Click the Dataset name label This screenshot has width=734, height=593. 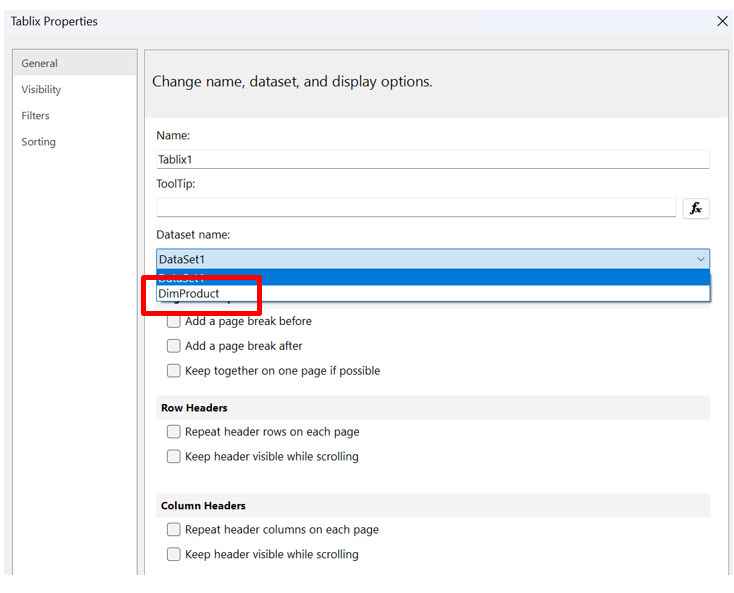[193, 234]
